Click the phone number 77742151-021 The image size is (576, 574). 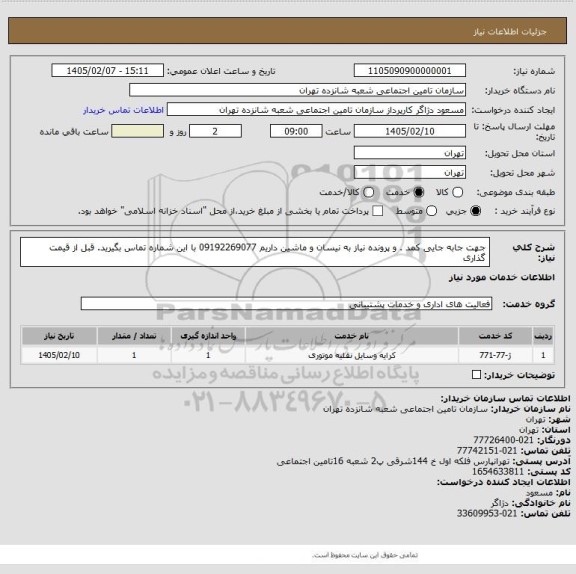click(487, 450)
